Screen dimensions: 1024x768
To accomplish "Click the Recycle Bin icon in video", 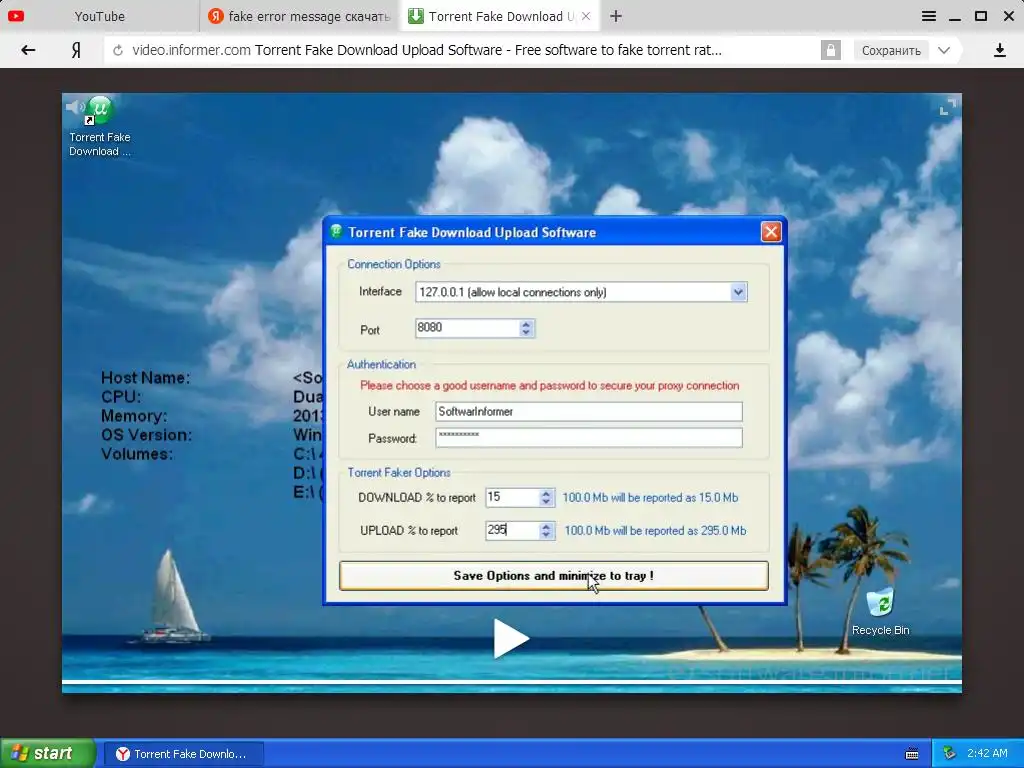I will coord(880,611).
